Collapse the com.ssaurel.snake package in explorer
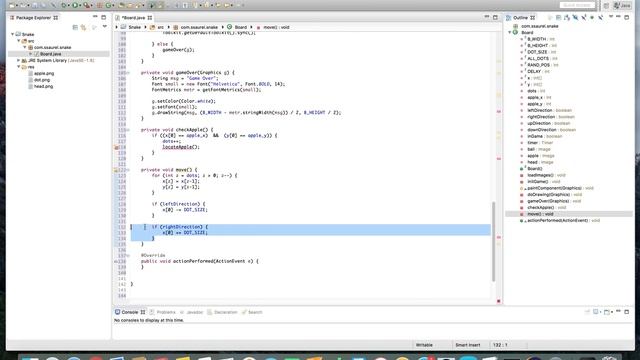Image resolution: width=640 pixels, height=360 pixels. point(25,47)
